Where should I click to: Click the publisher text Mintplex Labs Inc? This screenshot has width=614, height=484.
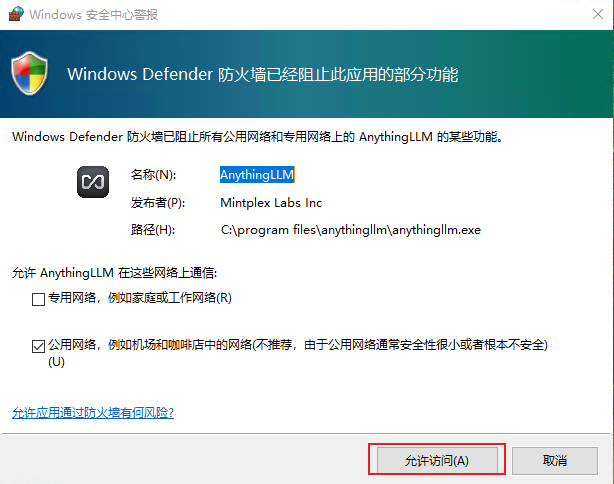pyautogui.click(x=271, y=202)
